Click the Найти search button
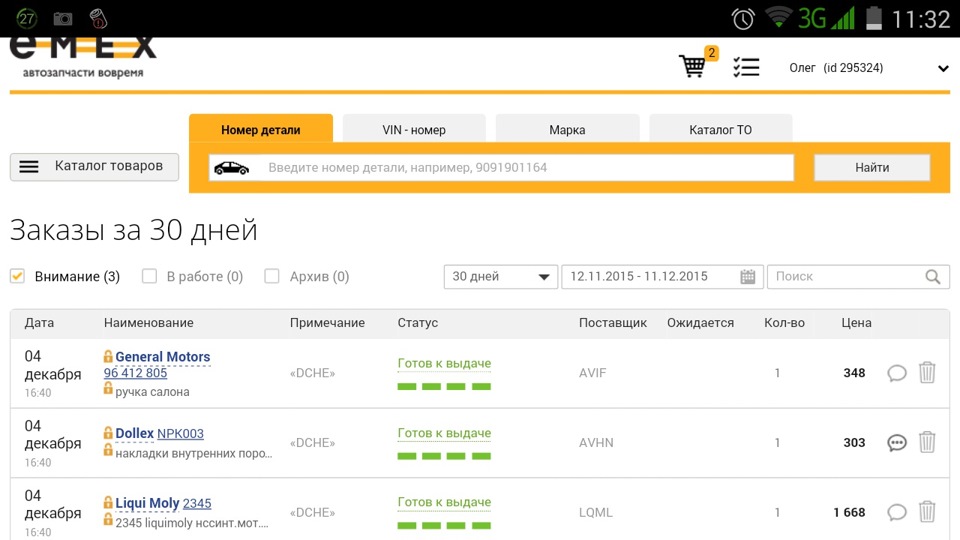Viewport: 960px width, 540px height. click(x=872, y=168)
